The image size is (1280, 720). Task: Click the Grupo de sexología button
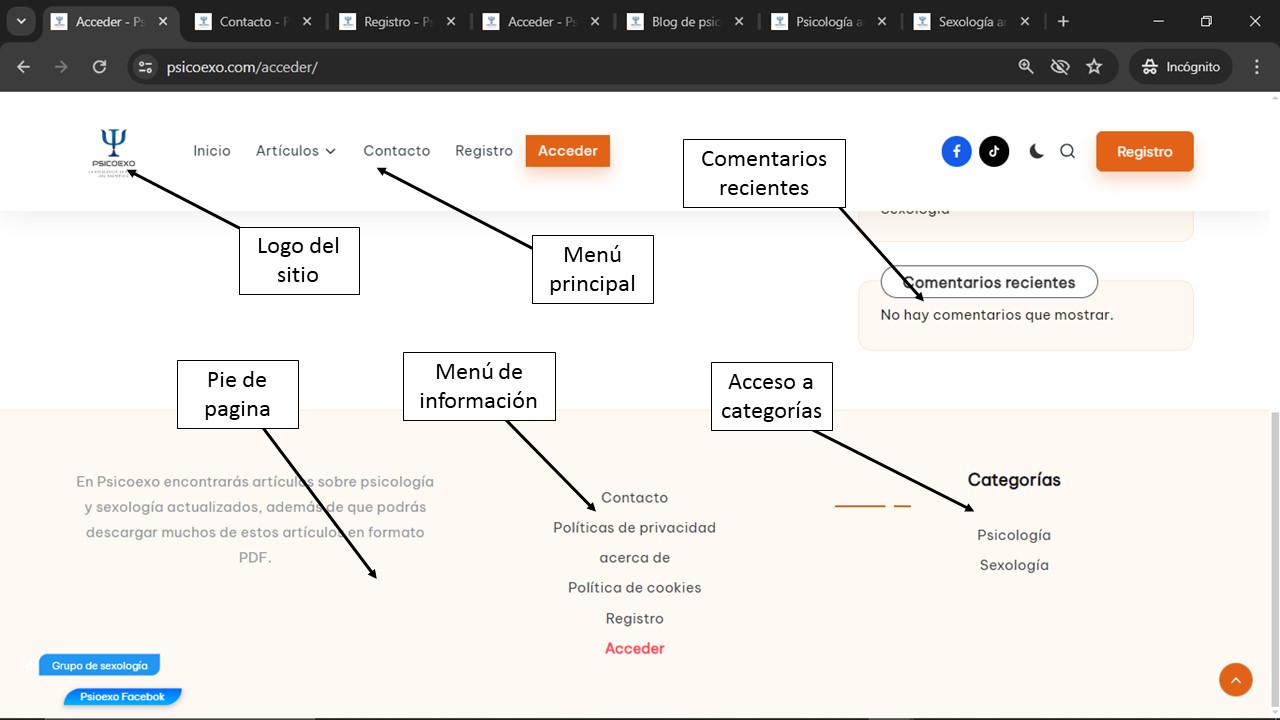pyautogui.click(x=99, y=666)
